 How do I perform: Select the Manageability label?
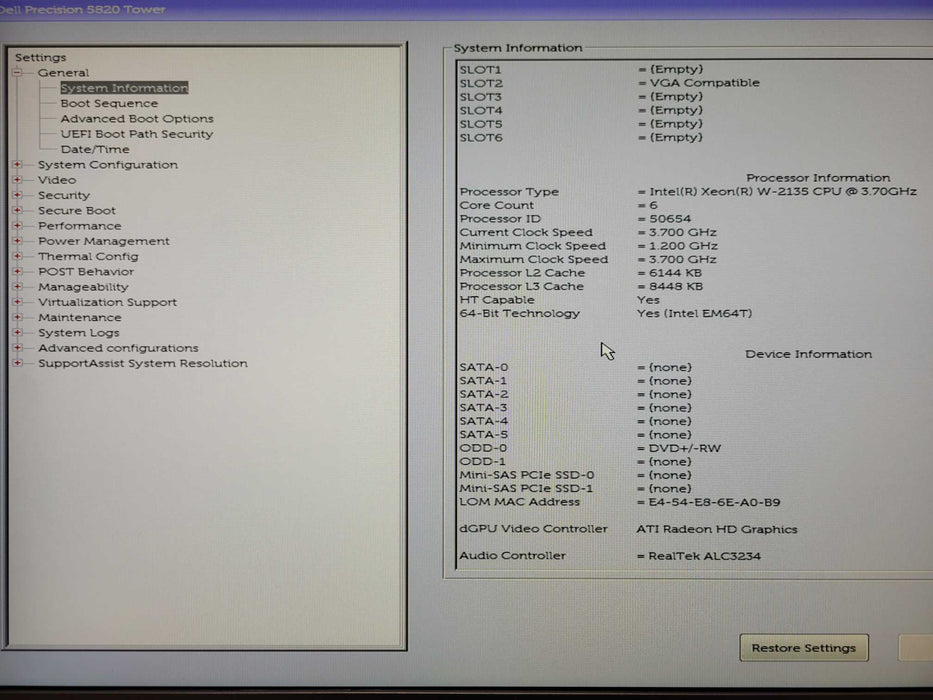[83, 287]
